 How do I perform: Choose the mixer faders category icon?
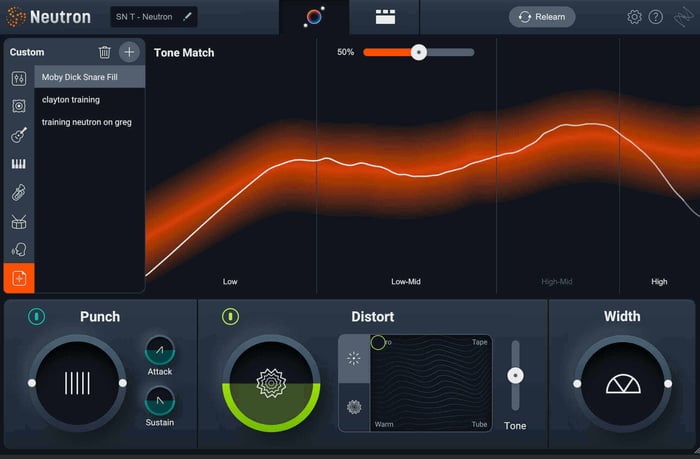19,79
